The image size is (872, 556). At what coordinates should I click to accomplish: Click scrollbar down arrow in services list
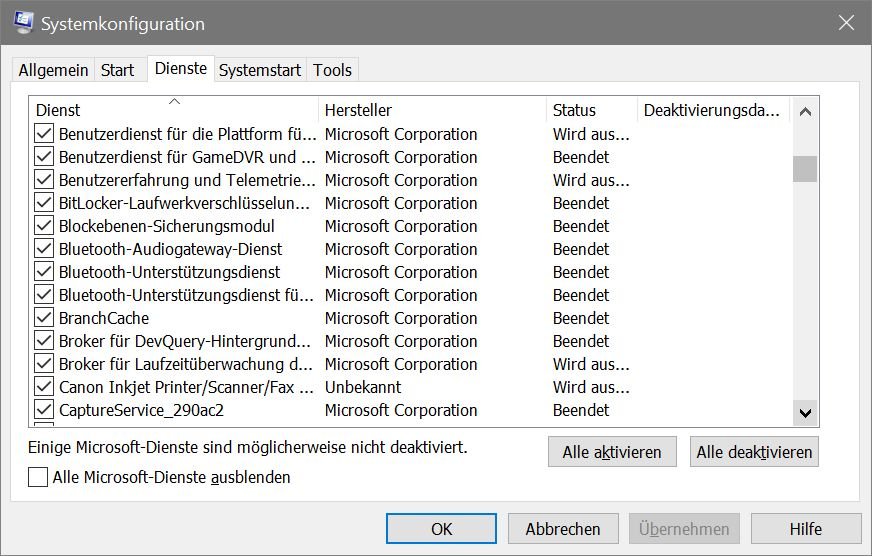point(805,413)
